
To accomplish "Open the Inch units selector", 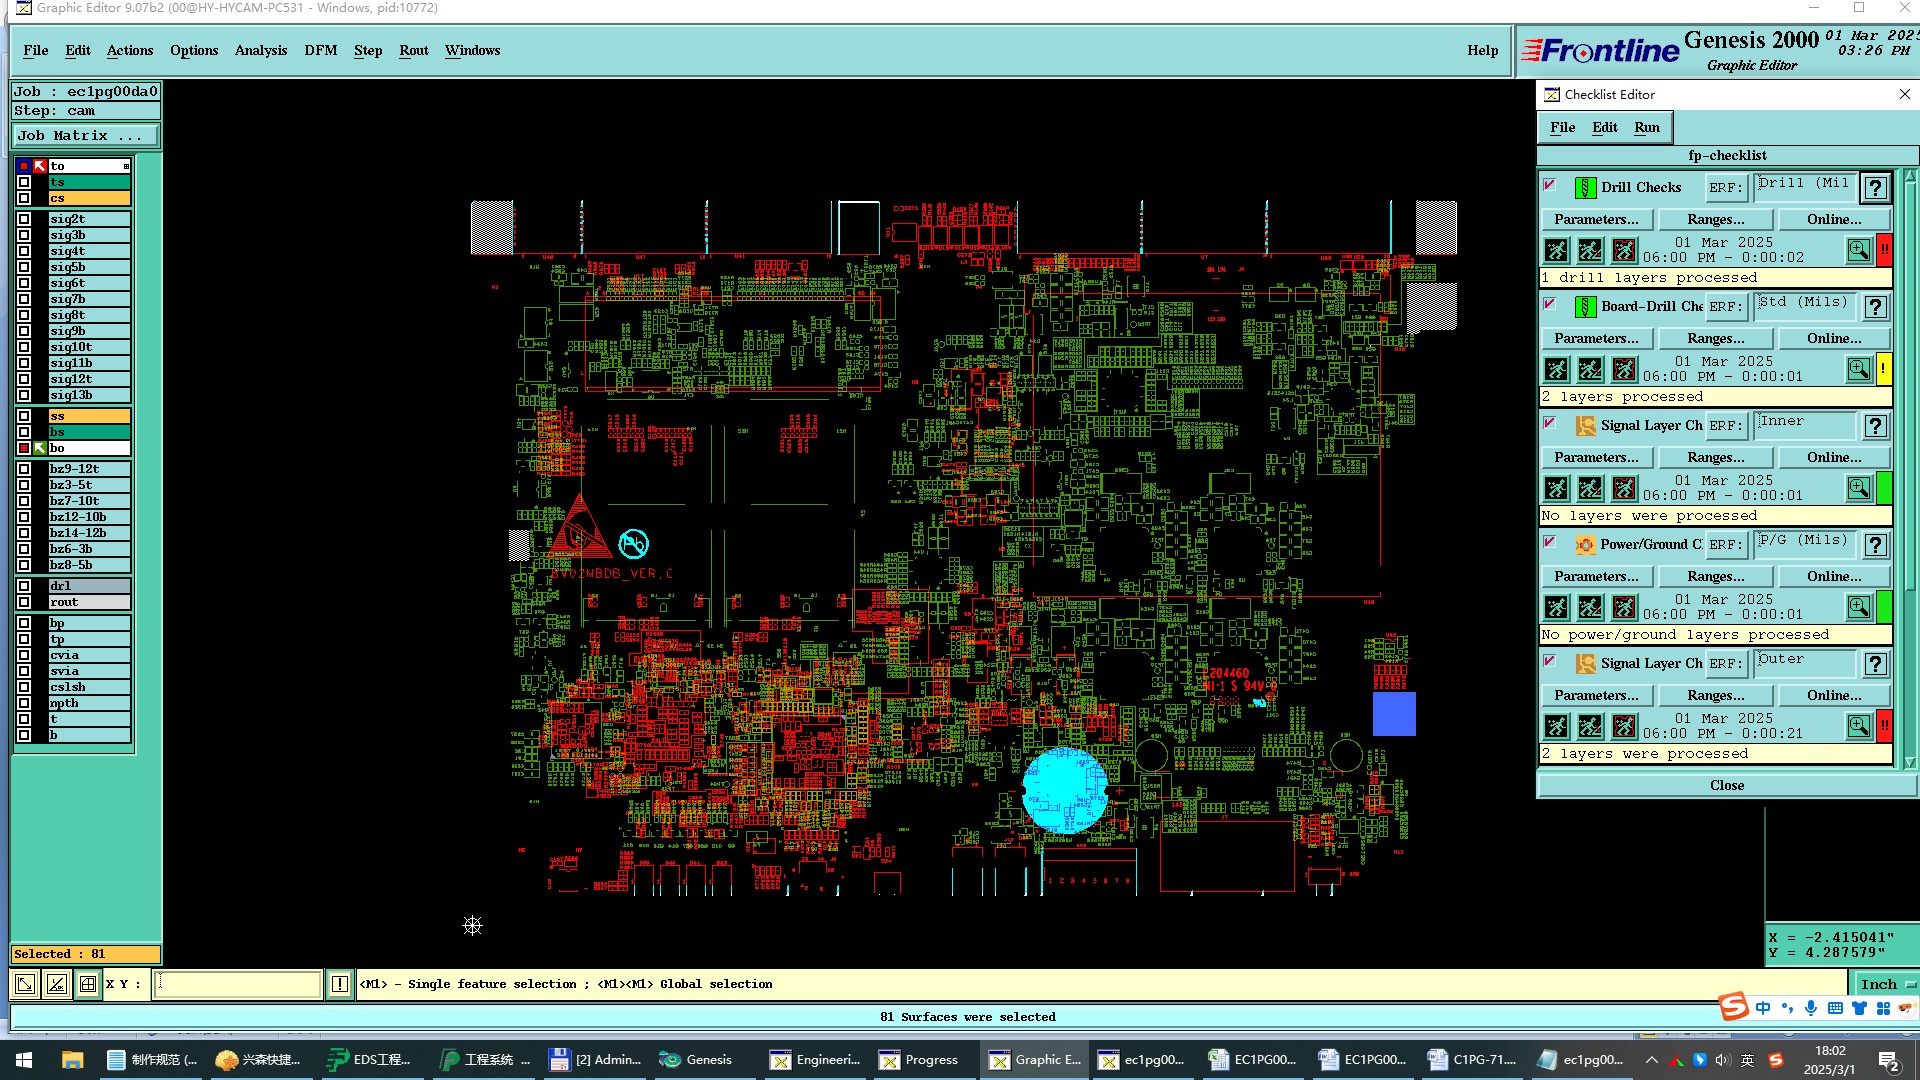I will click(x=1884, y=984).
